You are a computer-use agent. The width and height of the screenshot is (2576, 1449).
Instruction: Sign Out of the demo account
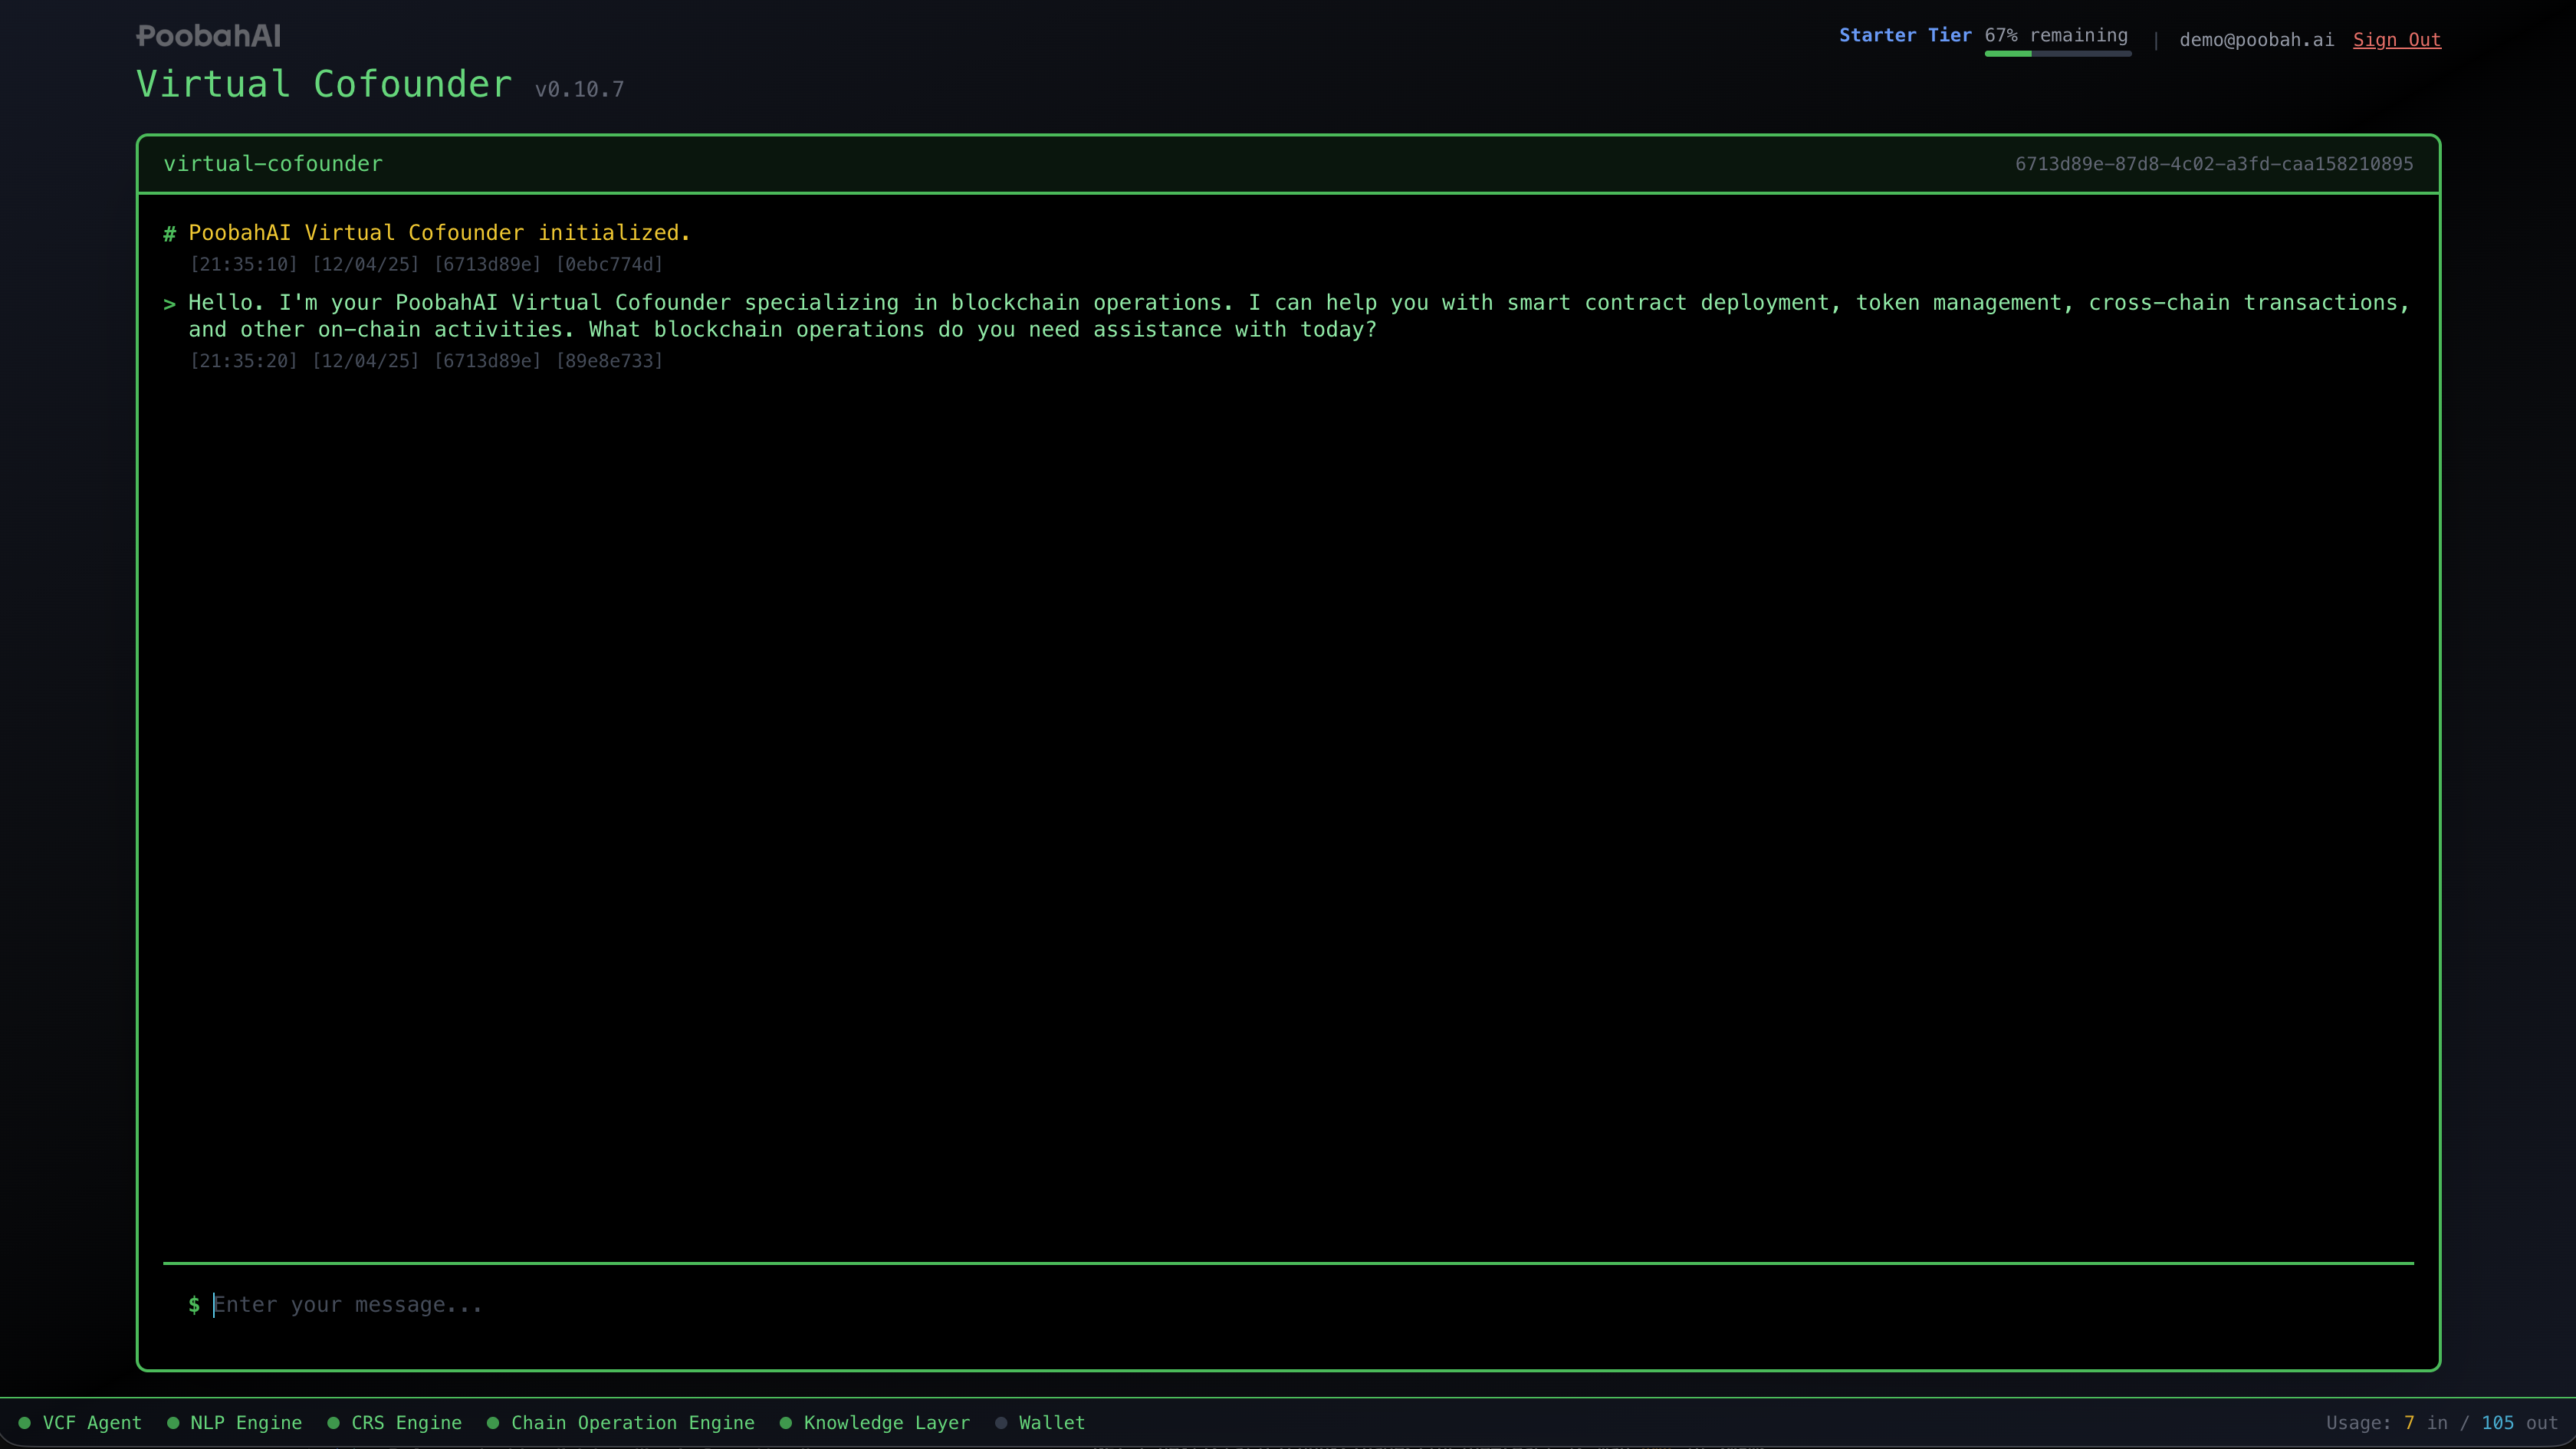pyautogui.click(x=2397, y=40)
